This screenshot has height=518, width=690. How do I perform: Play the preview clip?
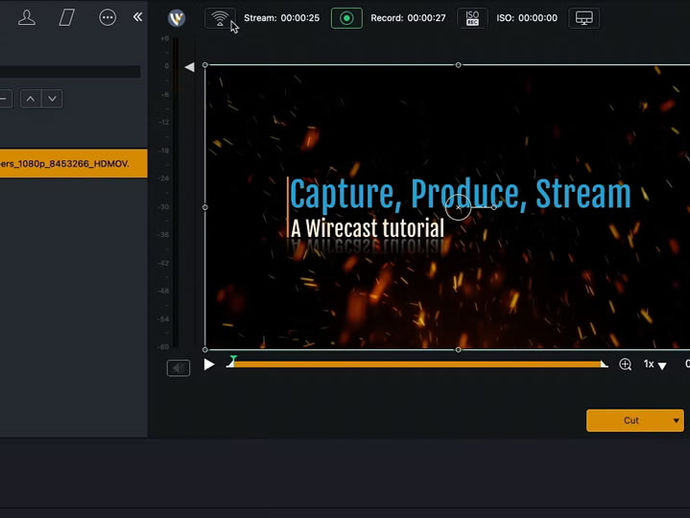[209, 364]
